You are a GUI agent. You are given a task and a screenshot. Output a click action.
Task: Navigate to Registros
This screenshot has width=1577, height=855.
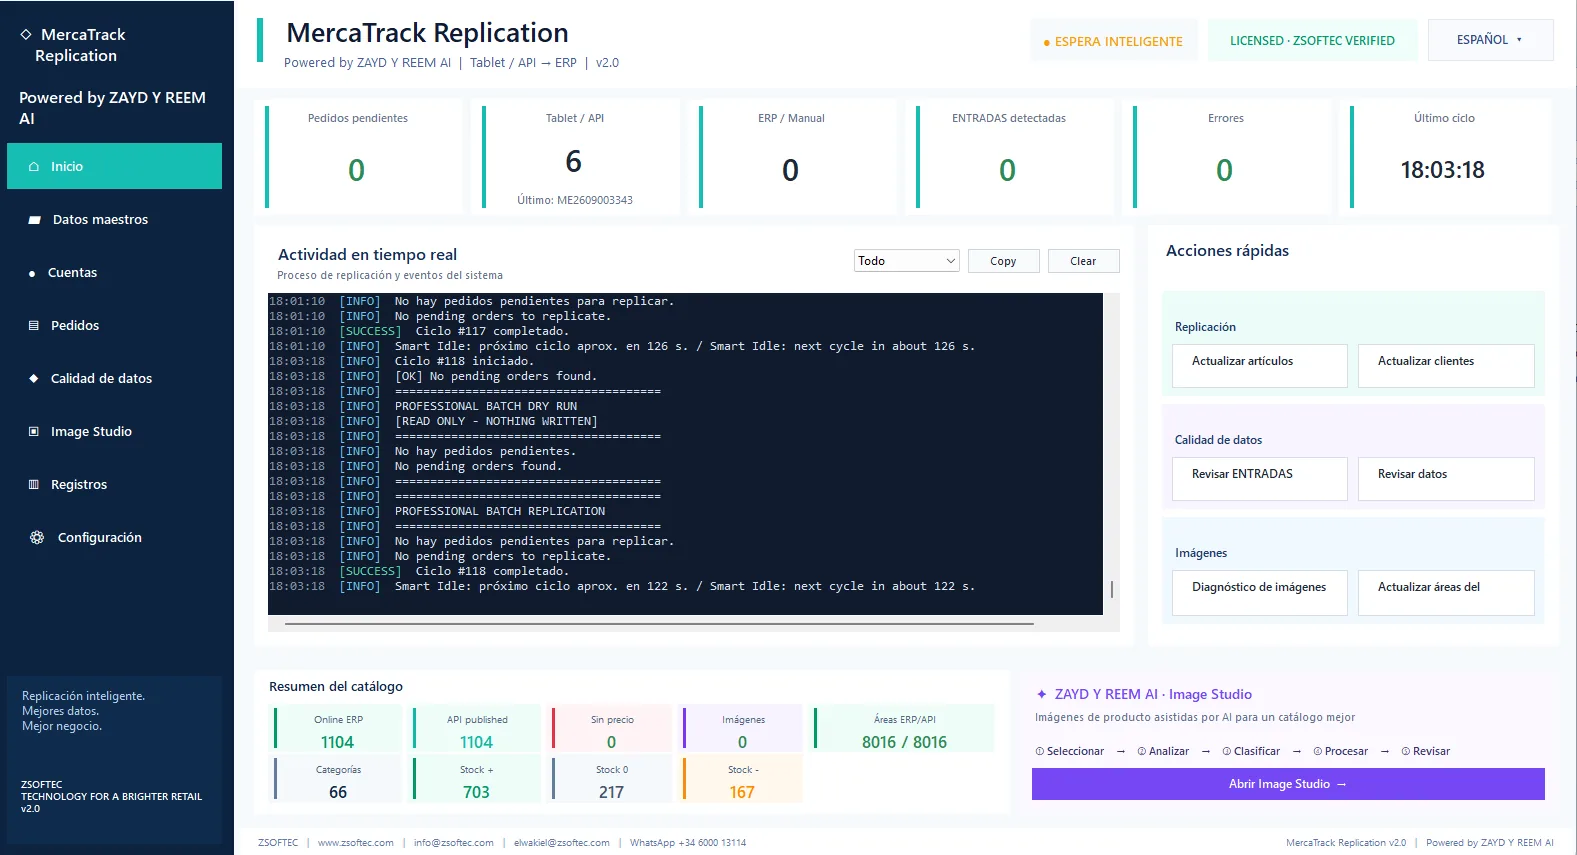[114, 484]
